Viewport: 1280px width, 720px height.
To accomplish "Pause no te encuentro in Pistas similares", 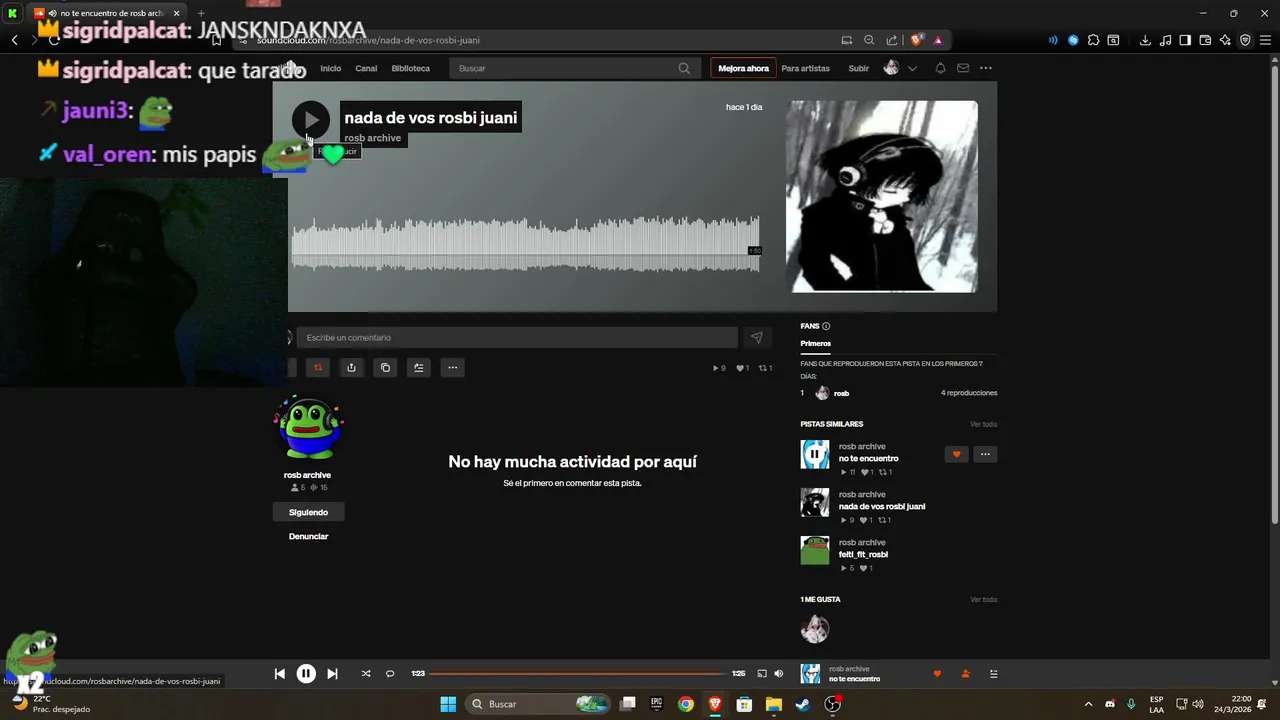I will coord(815,454).
